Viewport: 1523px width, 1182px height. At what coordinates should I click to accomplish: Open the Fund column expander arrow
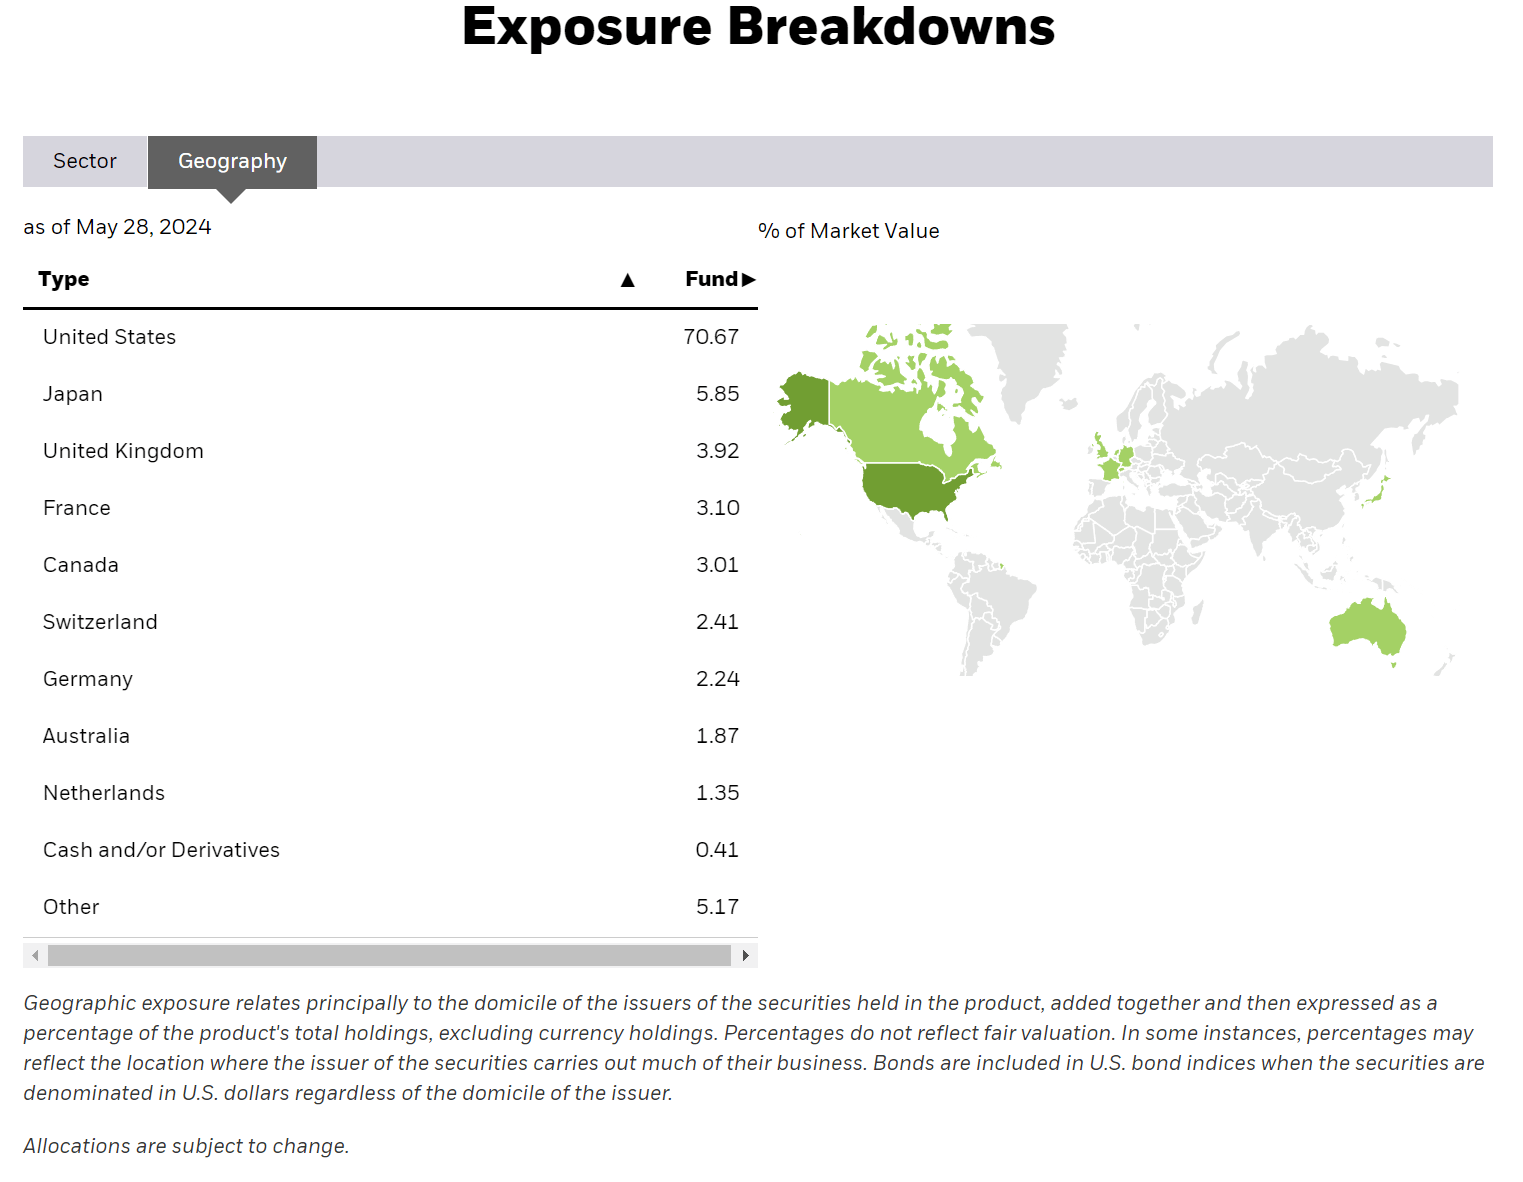coord(748,279)
